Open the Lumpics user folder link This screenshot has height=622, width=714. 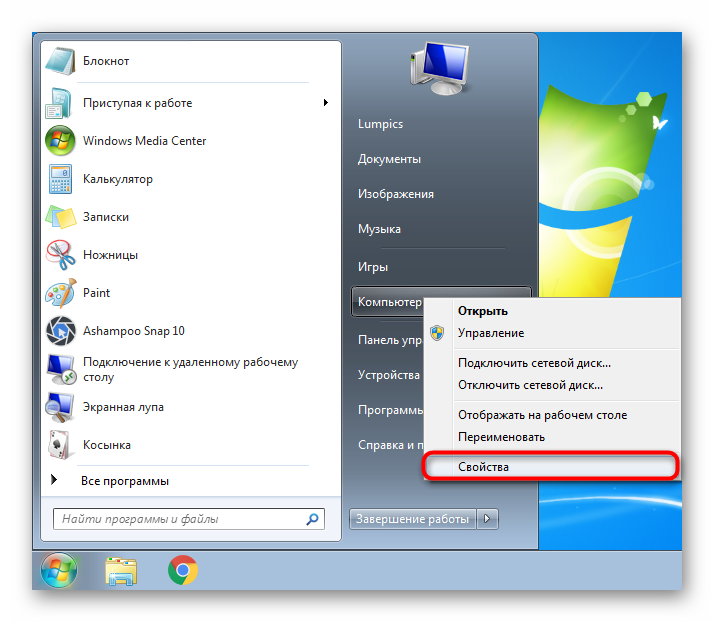click(x=380, y=124)
